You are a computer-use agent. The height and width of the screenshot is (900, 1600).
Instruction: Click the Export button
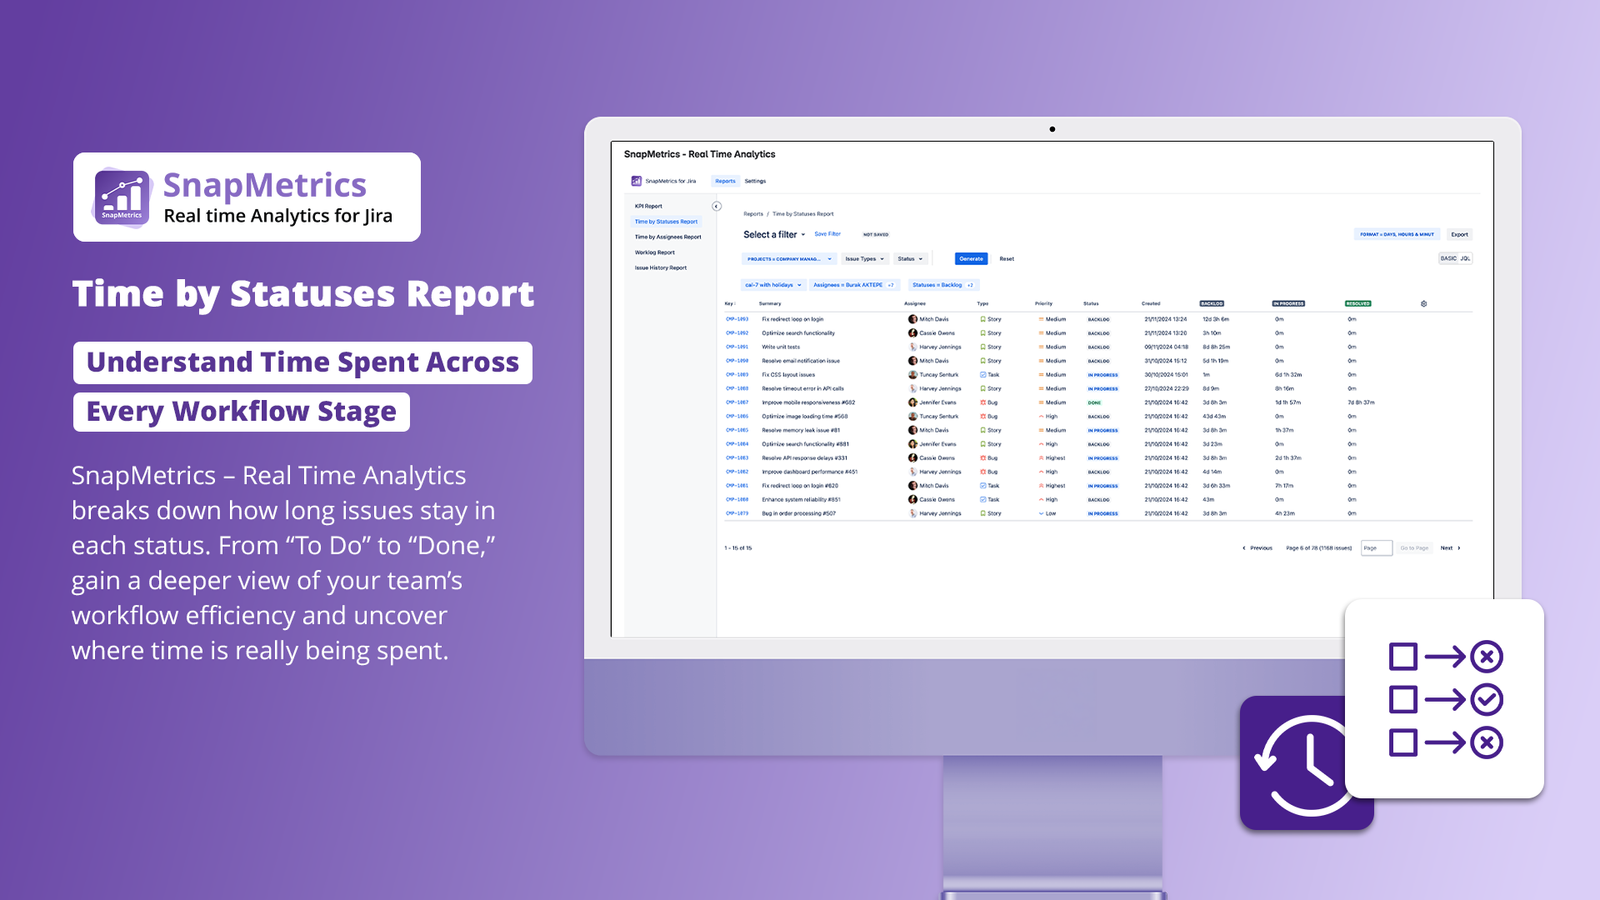(1460, 234)
